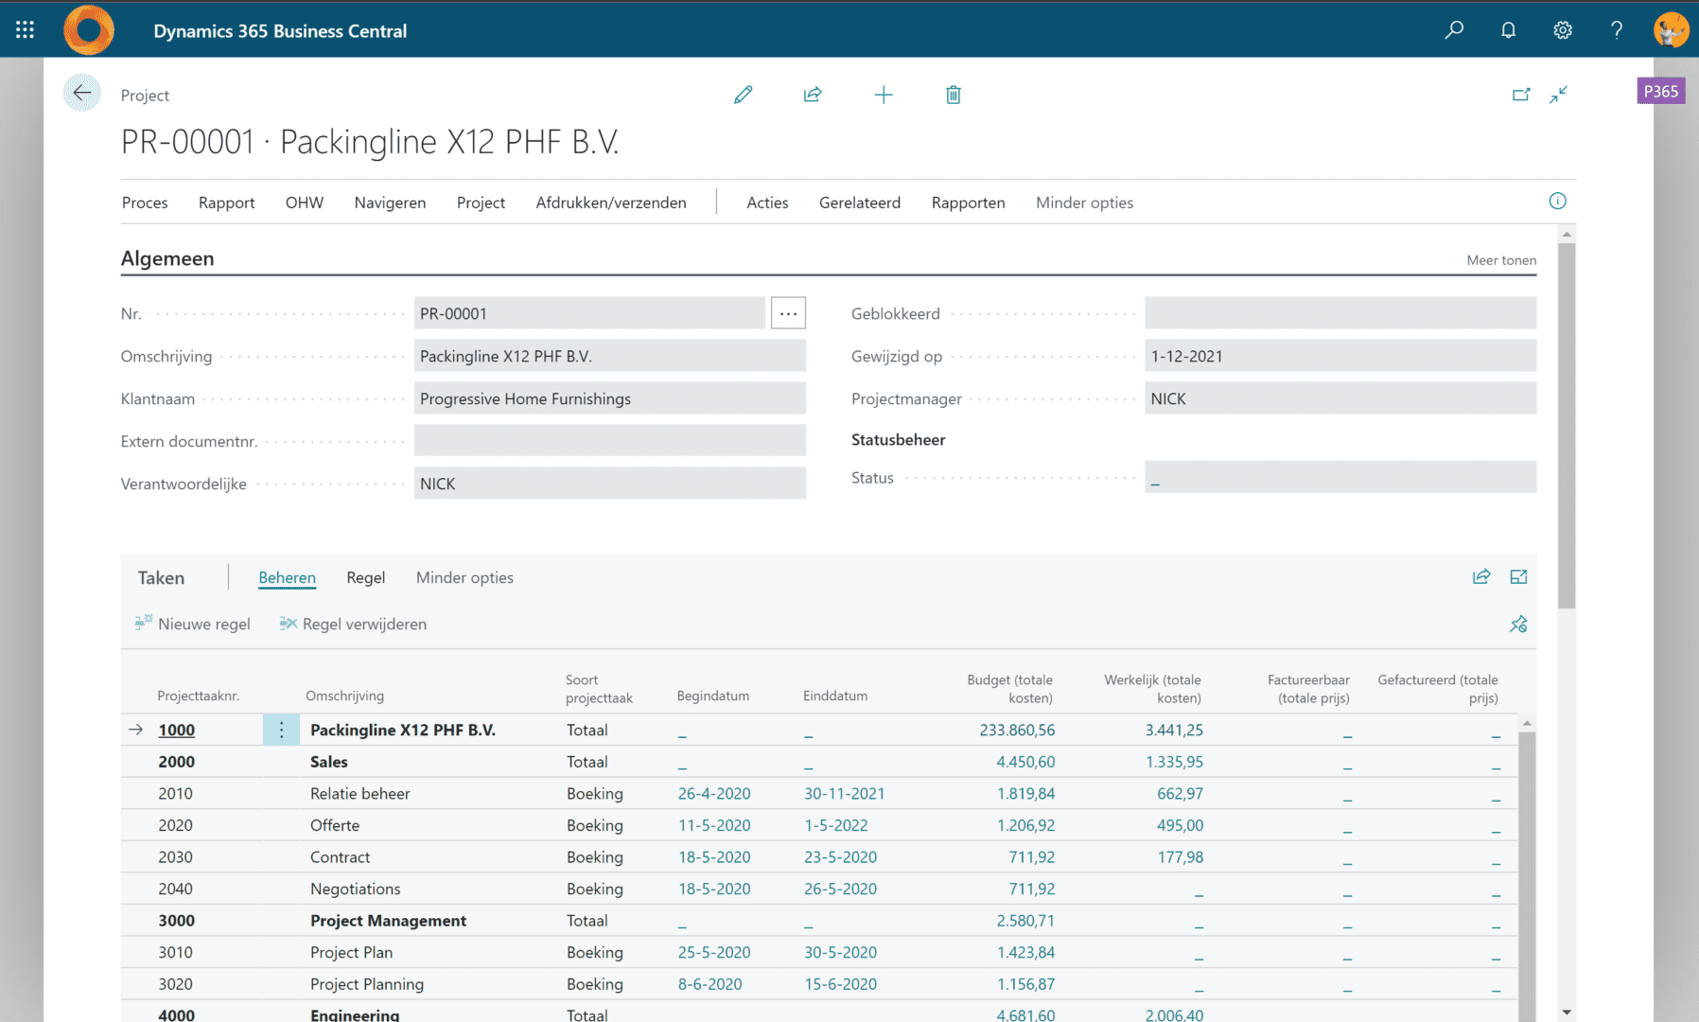
Task: Edit the project with the pencil icon
Action: [743, 95]
